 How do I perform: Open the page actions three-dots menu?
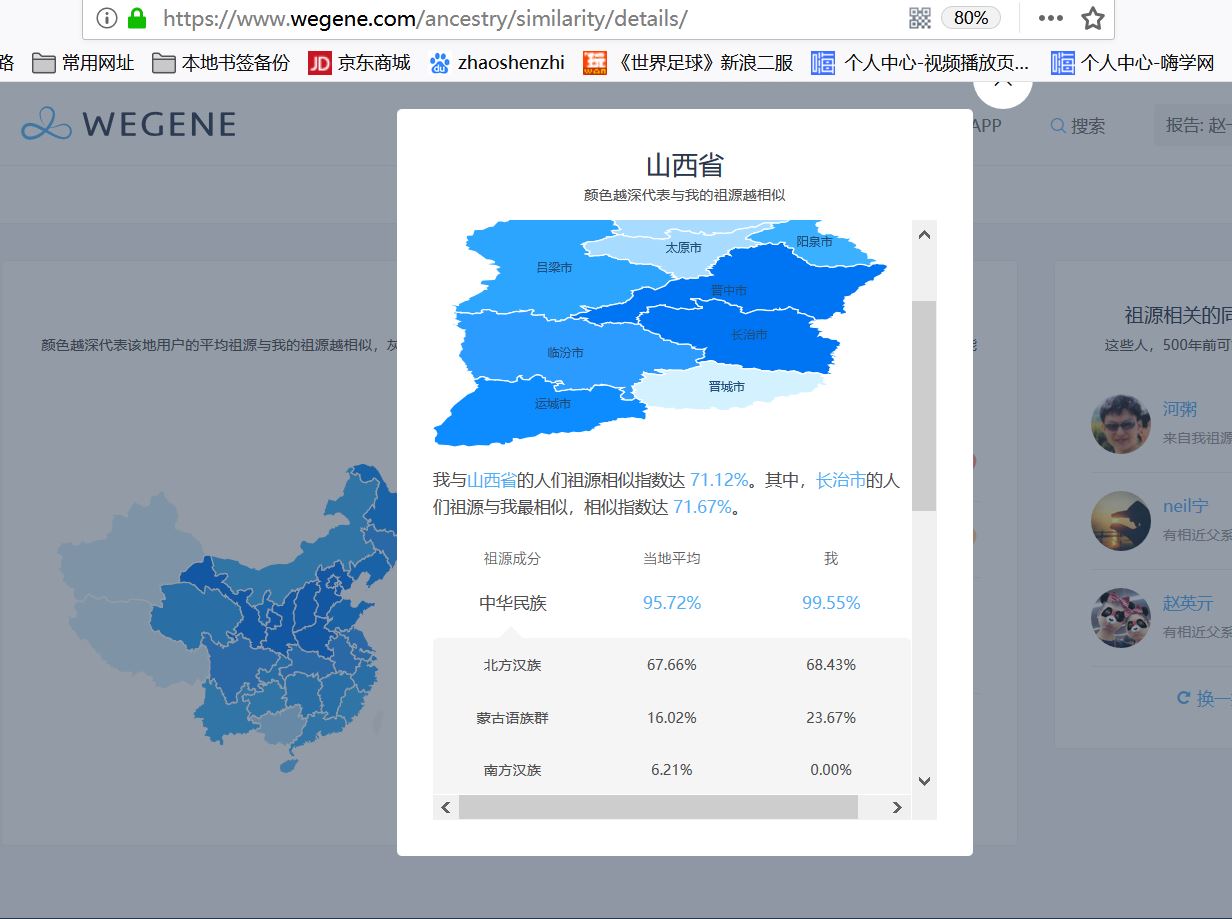pos(1050,18)
